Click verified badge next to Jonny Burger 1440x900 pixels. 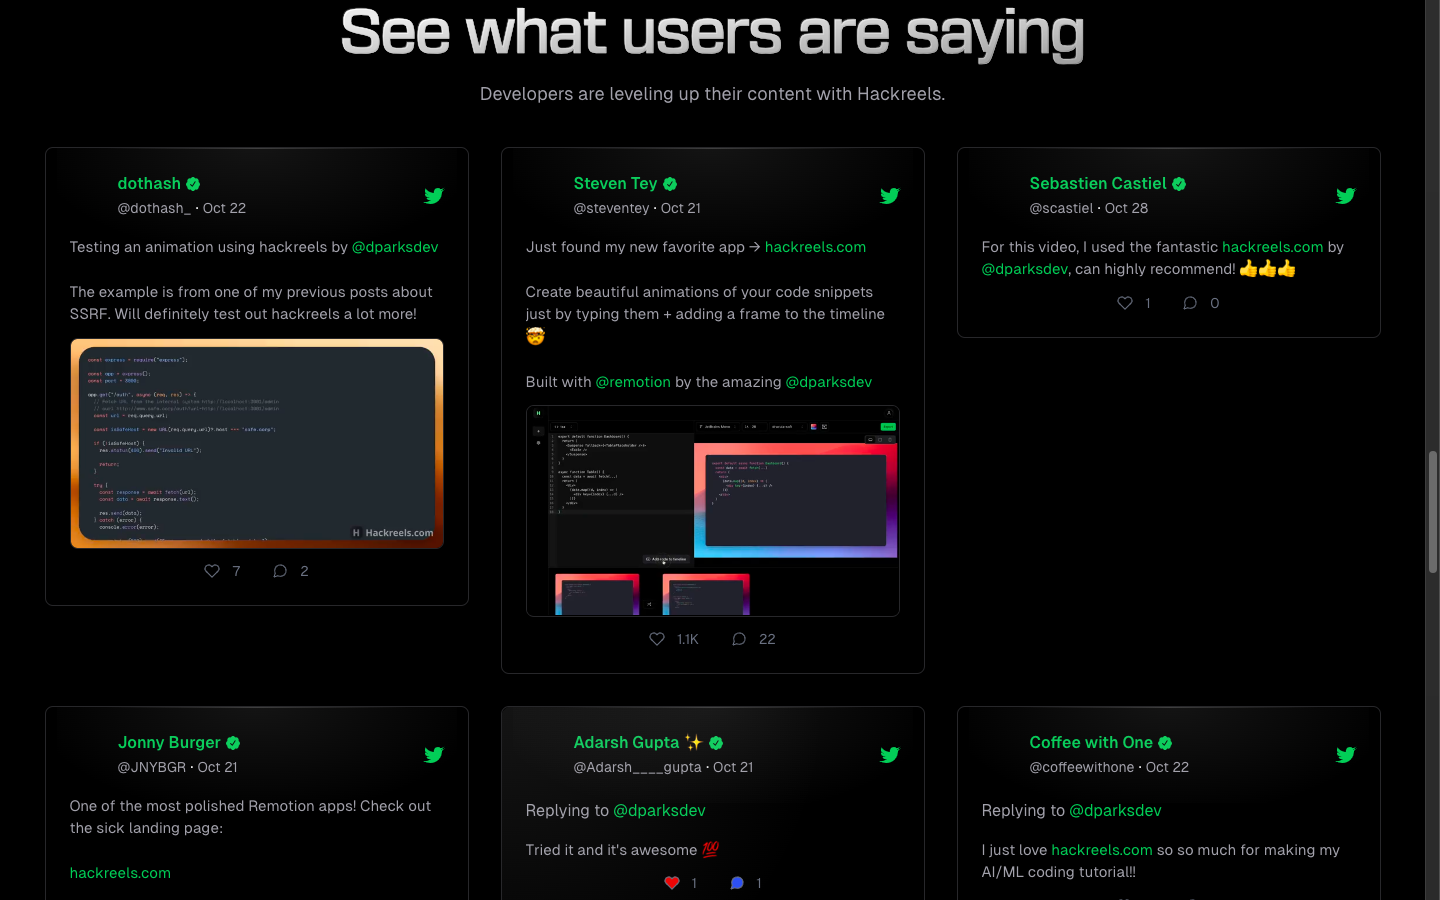coord(233,743)
